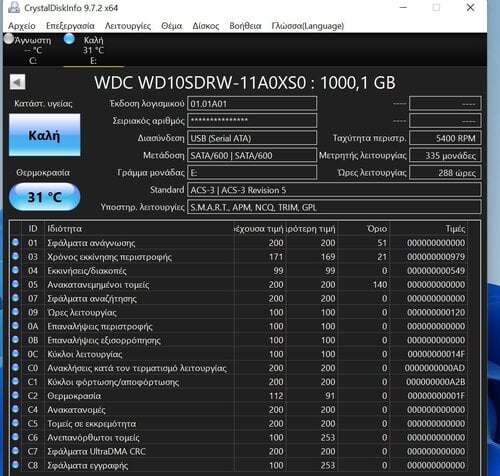Viewport: 500px width, 476px height.
Task: Select the blue status orb for drive E:
Action: coord(69,39)
